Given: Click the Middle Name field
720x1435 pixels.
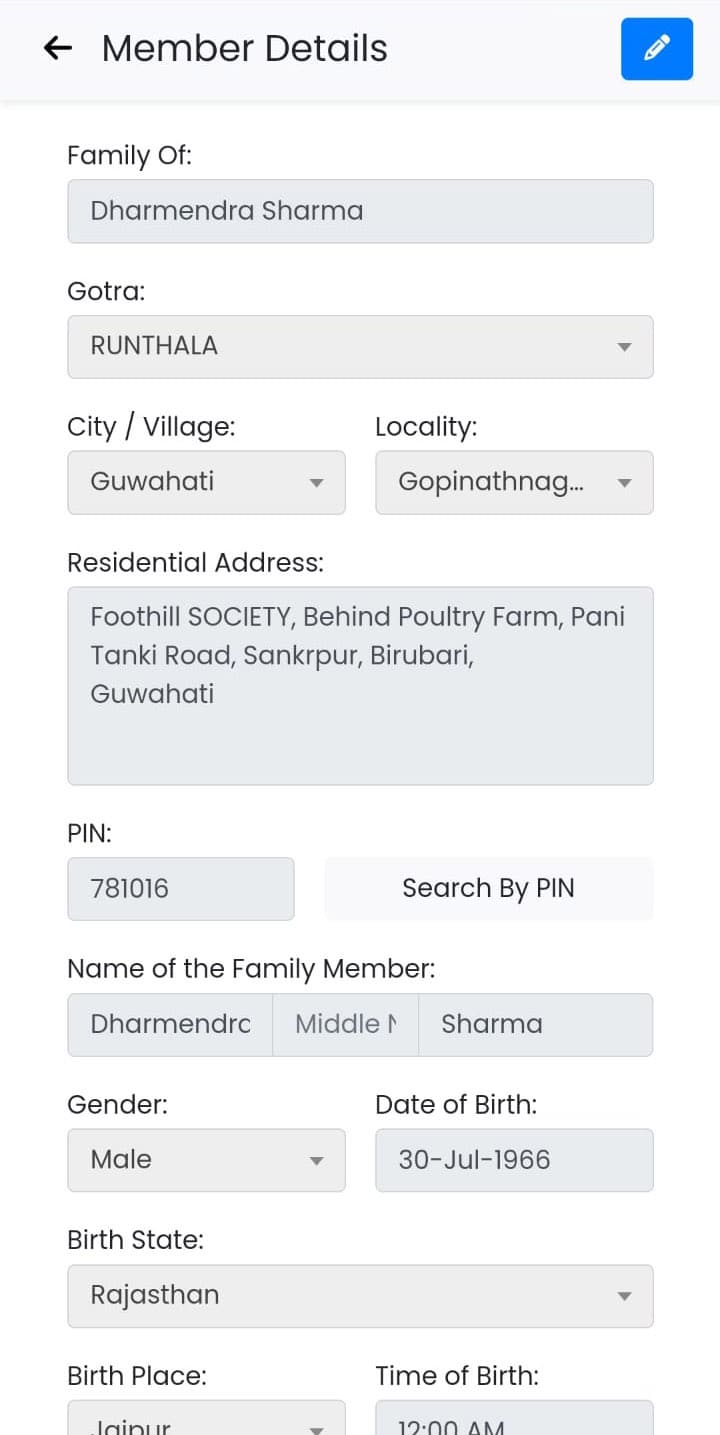Looking at the screenshot, I should (x=345, y=1024).
